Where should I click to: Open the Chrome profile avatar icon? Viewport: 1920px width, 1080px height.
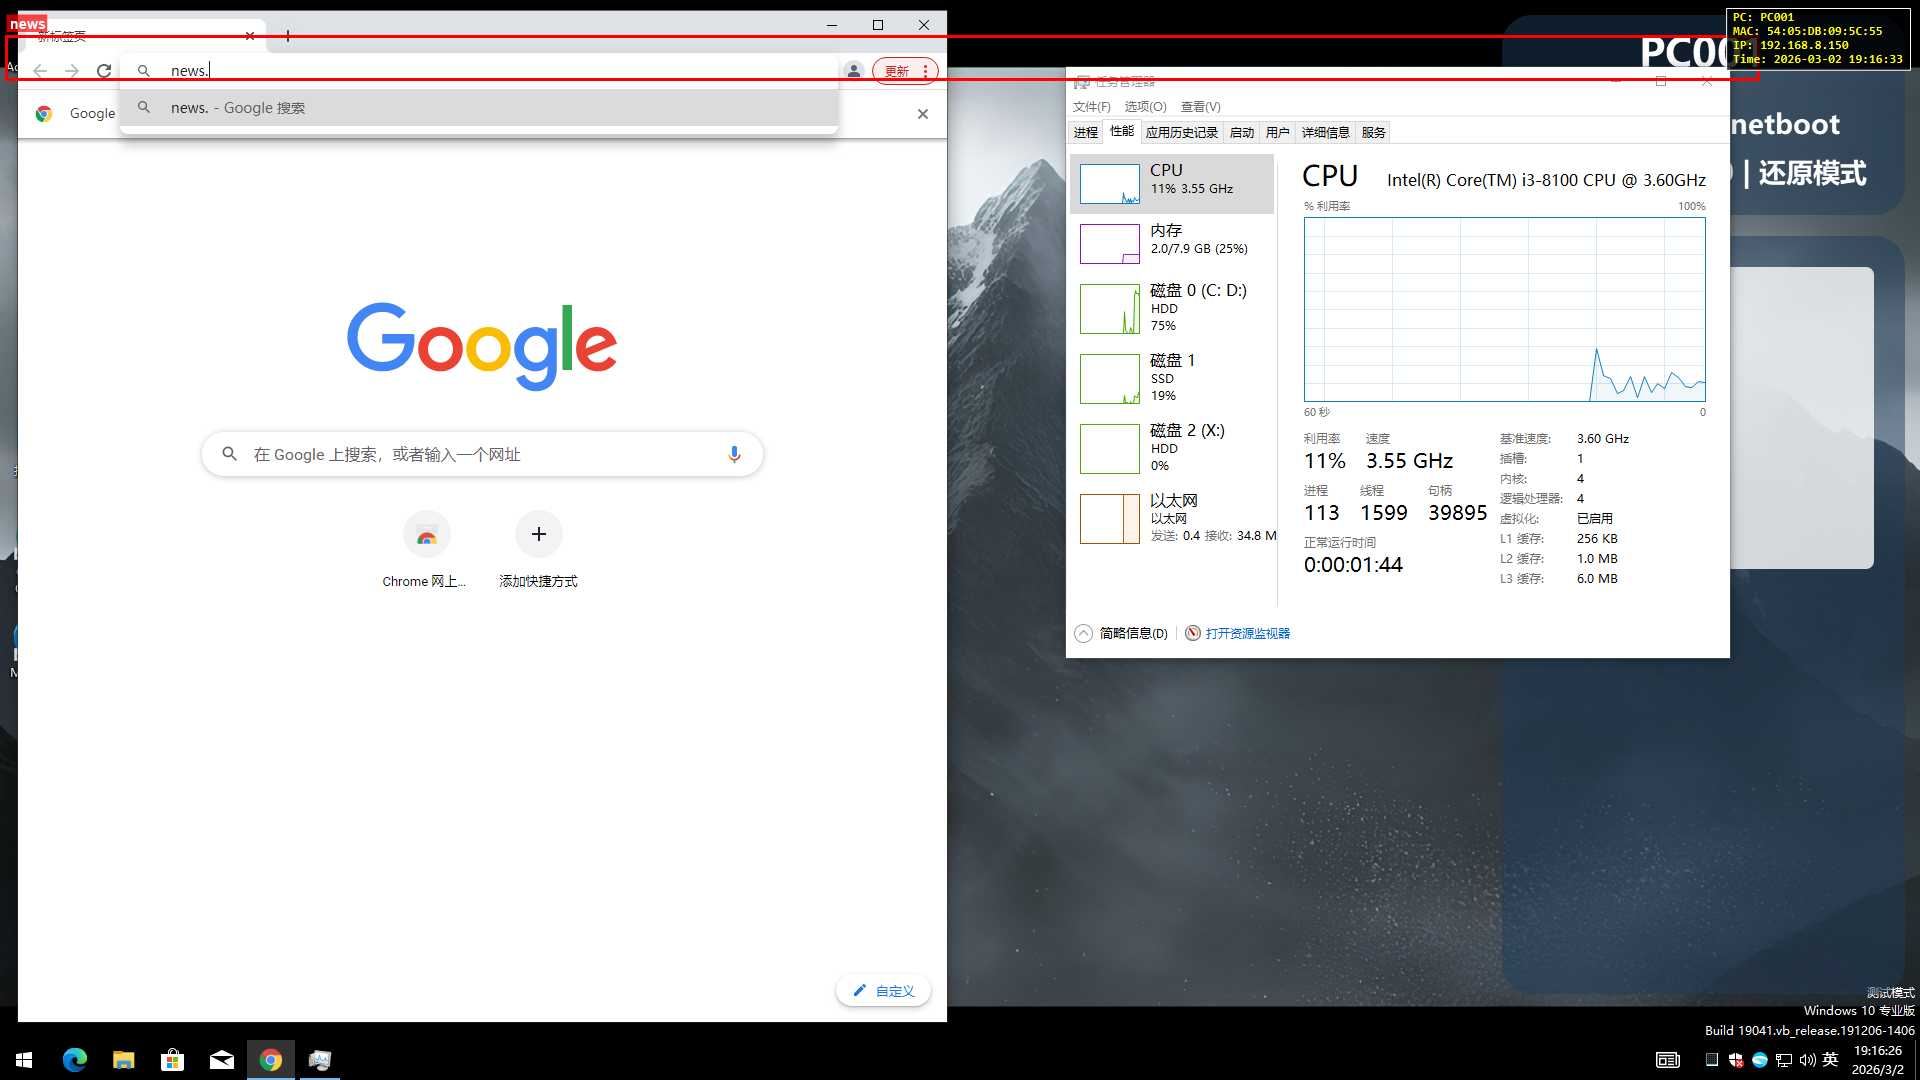[x=853, y=71]
